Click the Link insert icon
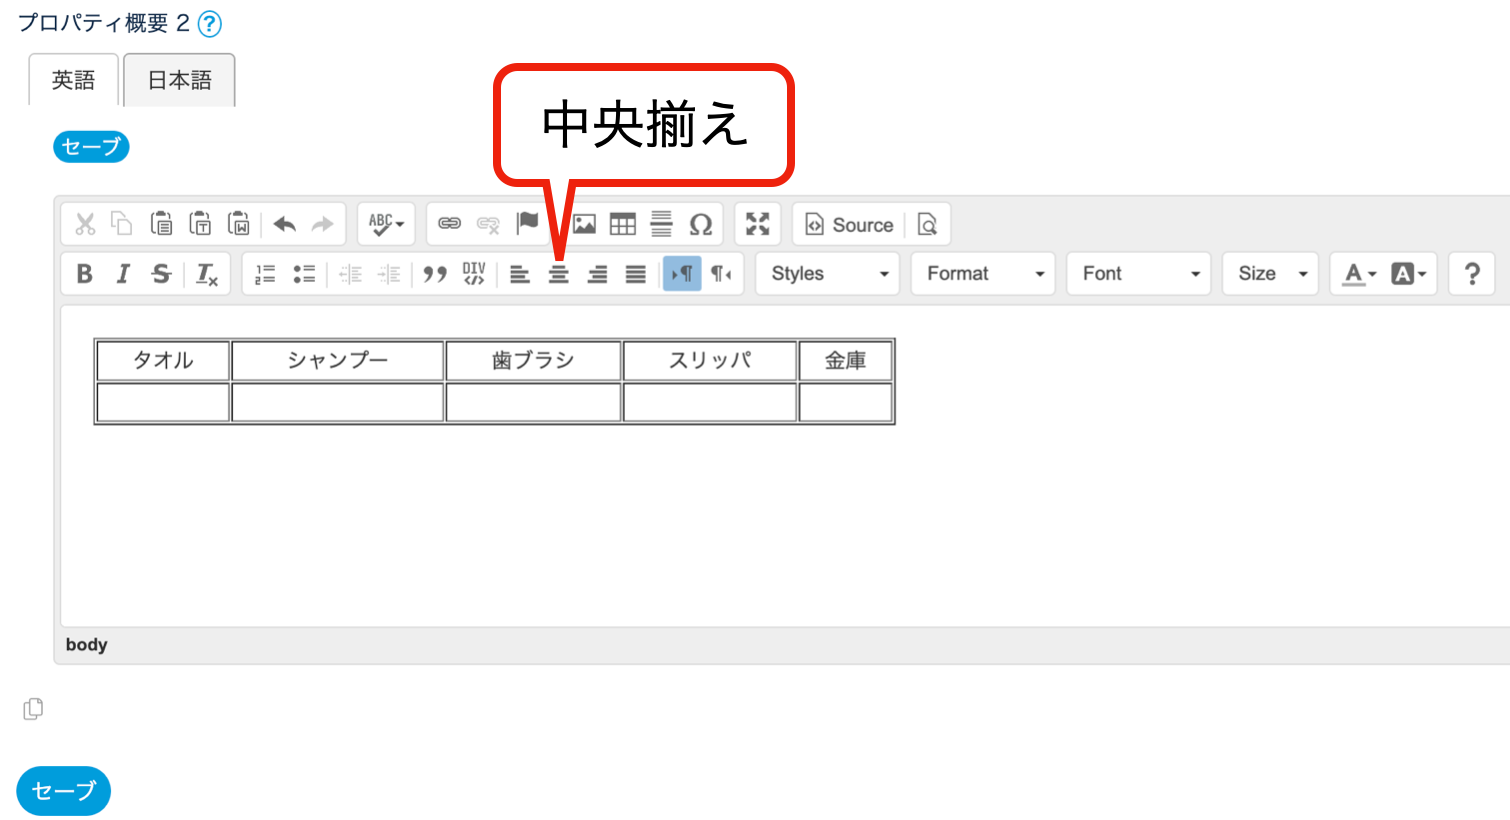The image size is (1510, 820). coord(449,224)
